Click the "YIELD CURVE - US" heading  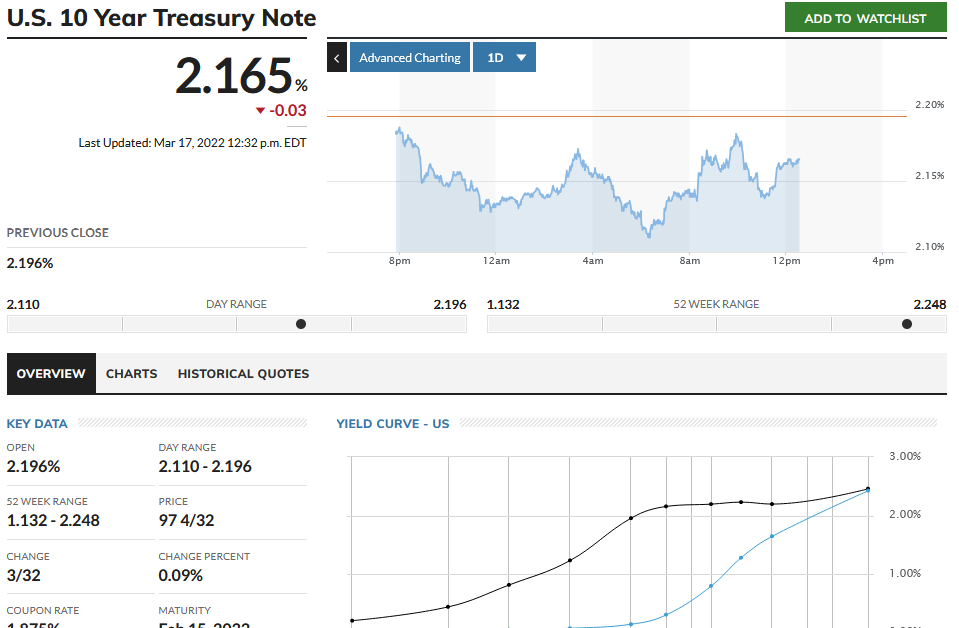(393, 424)
